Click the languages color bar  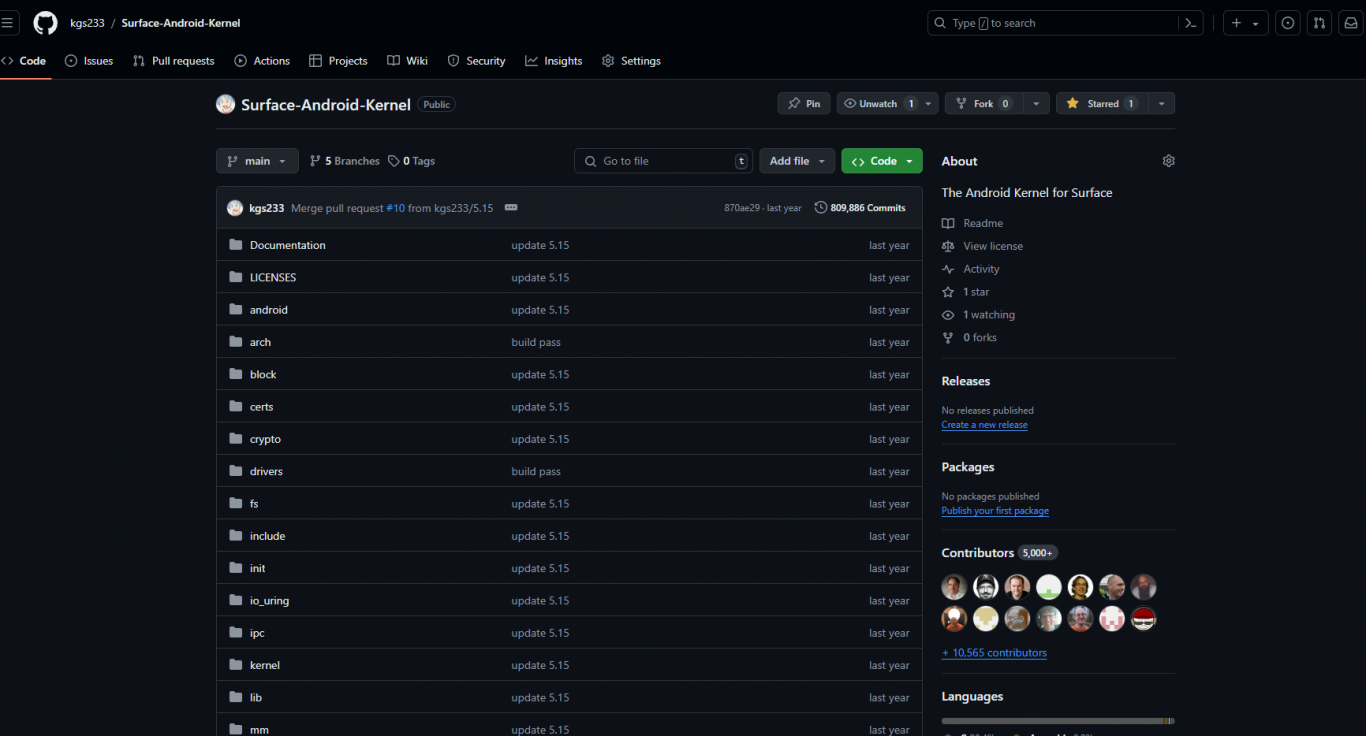click(x=1058, y=721)
